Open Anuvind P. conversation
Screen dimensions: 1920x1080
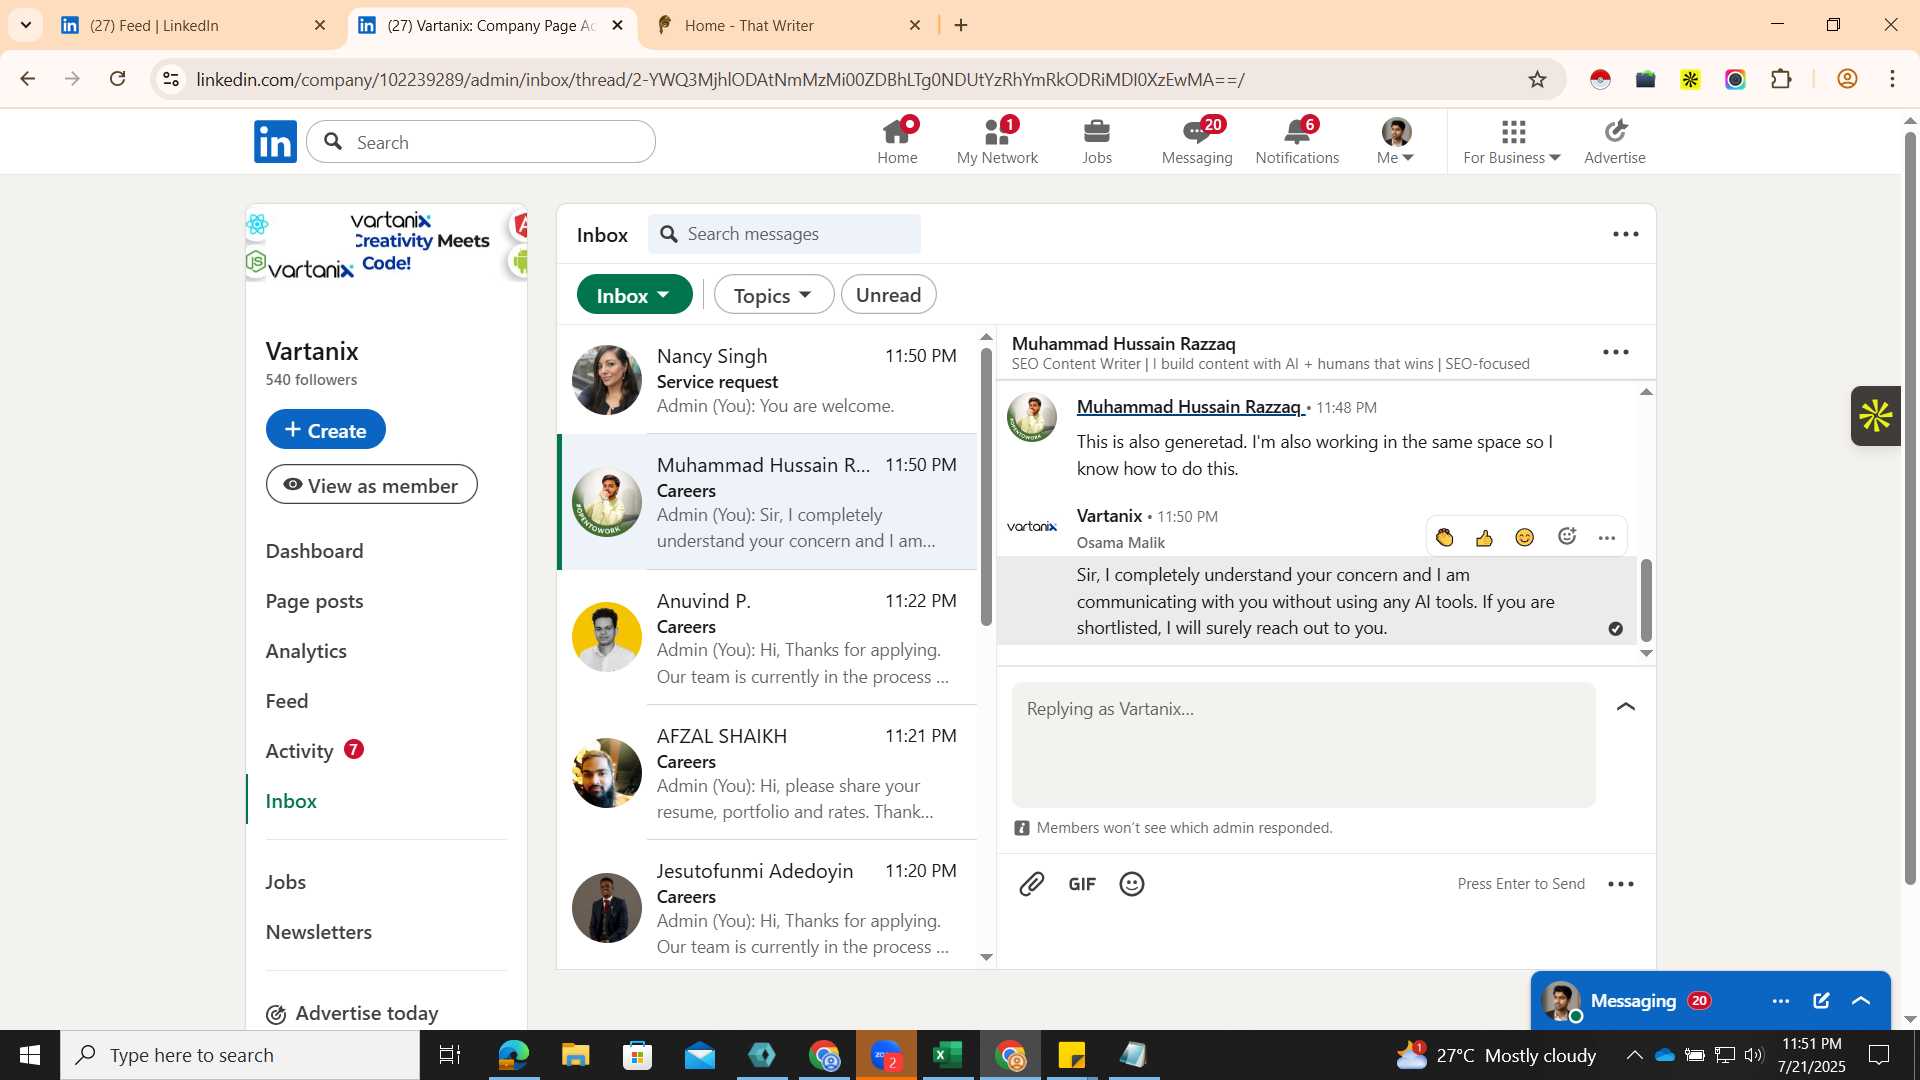click(x=767, y=638)
